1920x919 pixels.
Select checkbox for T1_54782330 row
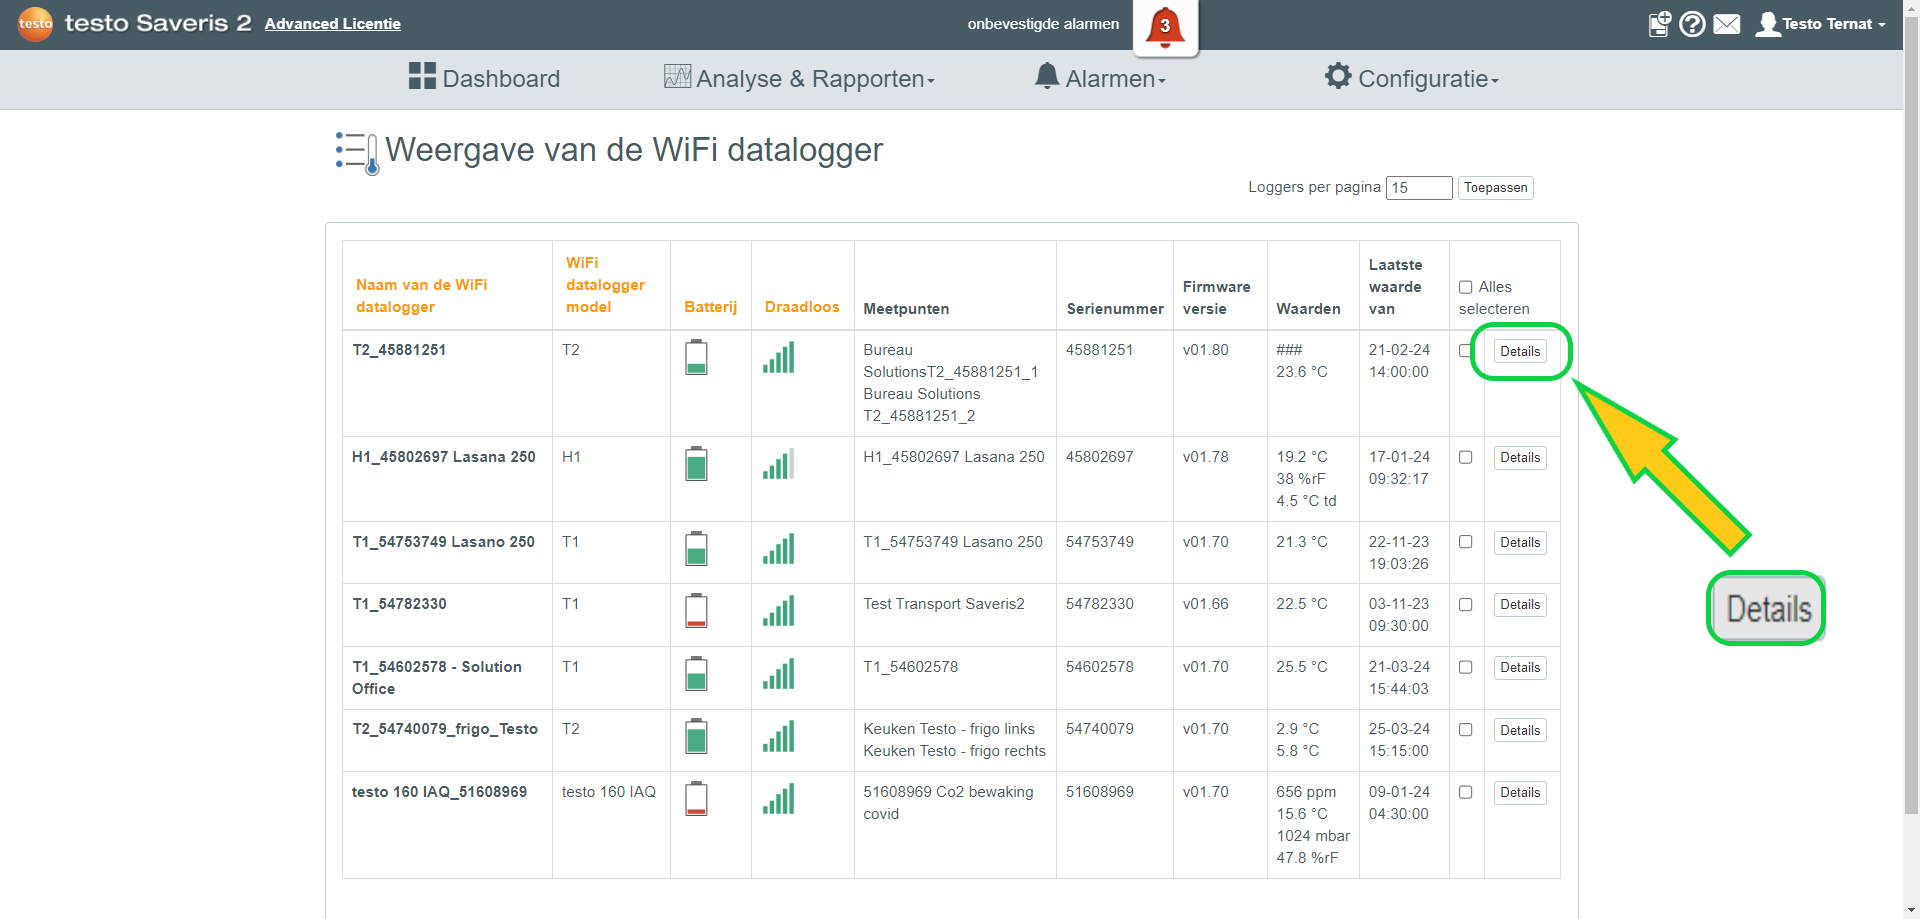point(1465,605)
